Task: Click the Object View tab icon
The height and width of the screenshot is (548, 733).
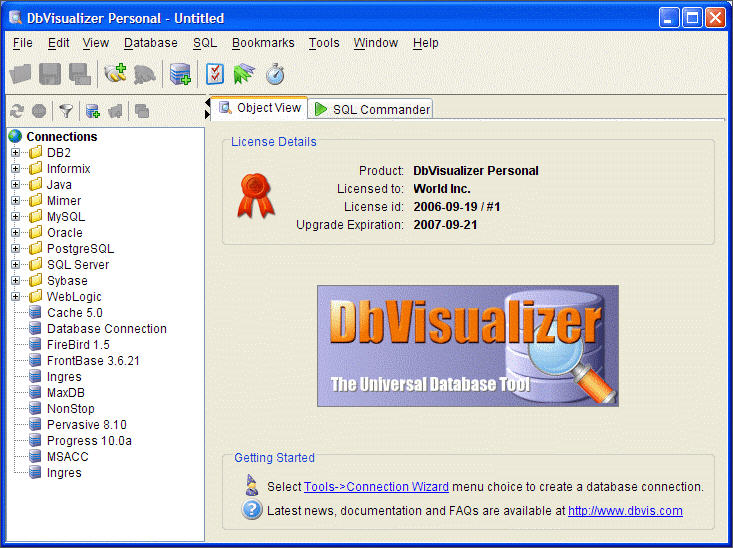Action: (225, 108)
